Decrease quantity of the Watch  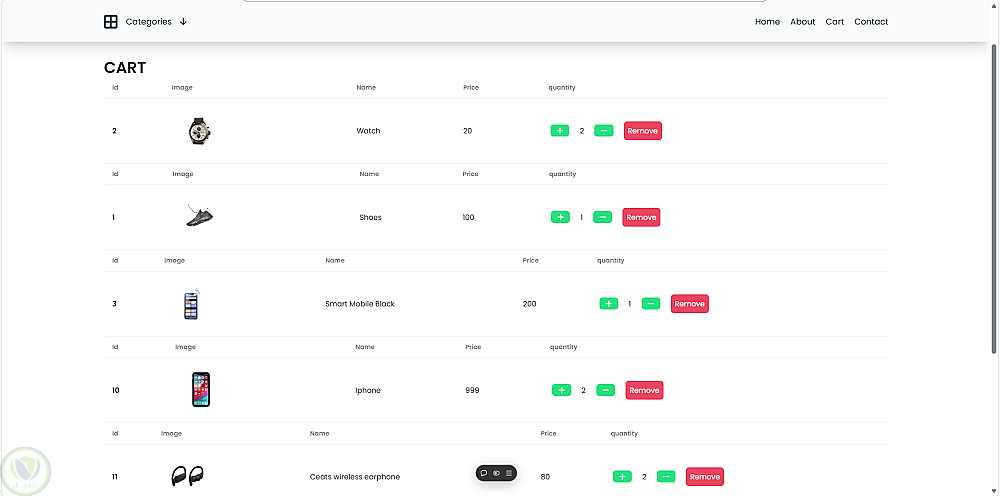point(603,131)
